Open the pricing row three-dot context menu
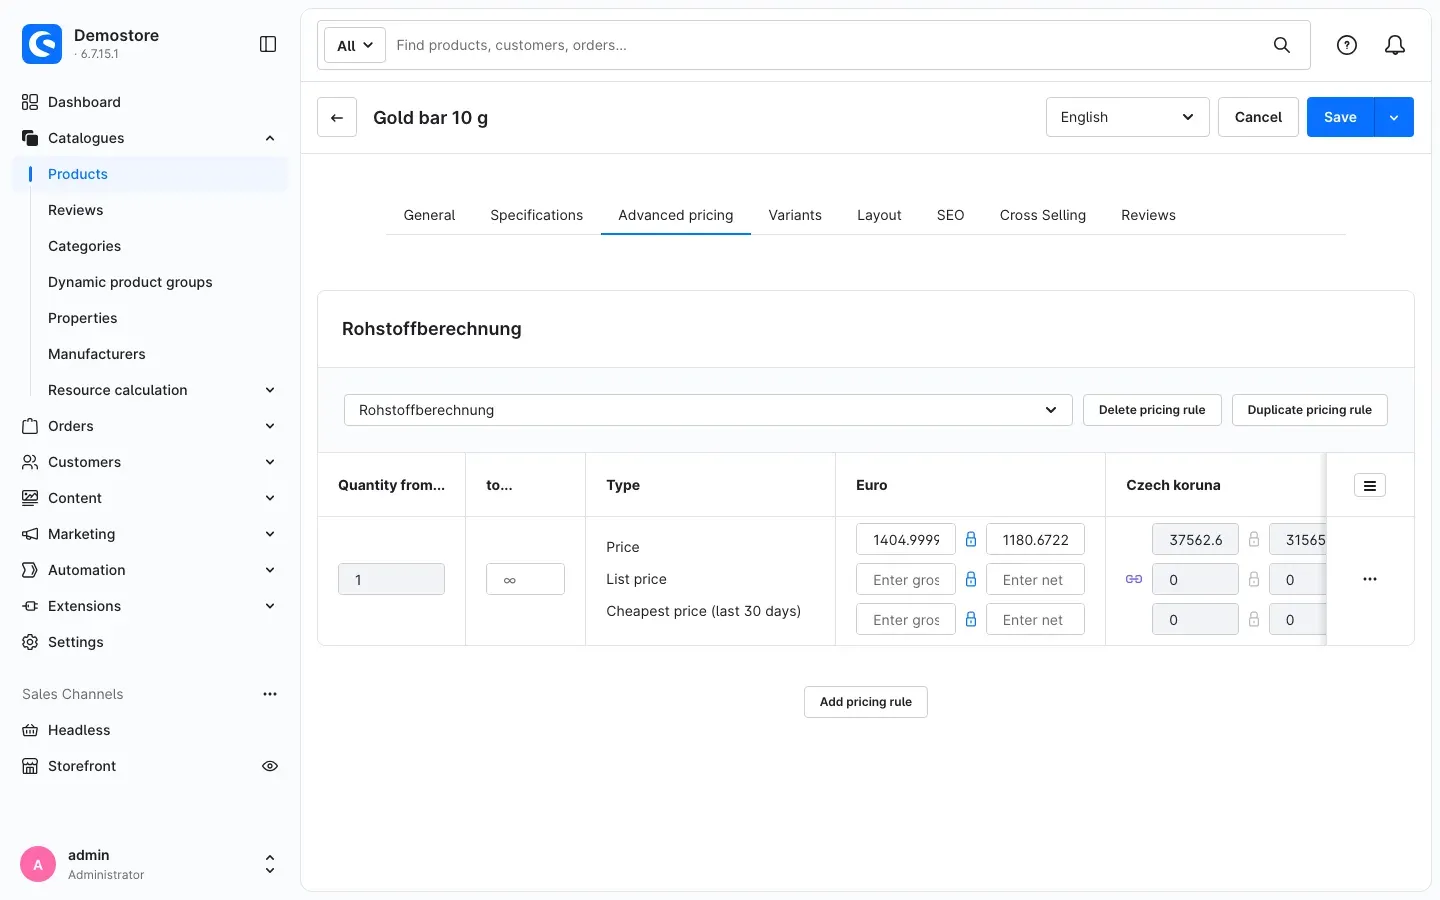The width and height of the screenshot is (1440, 900). point(1370,579)
